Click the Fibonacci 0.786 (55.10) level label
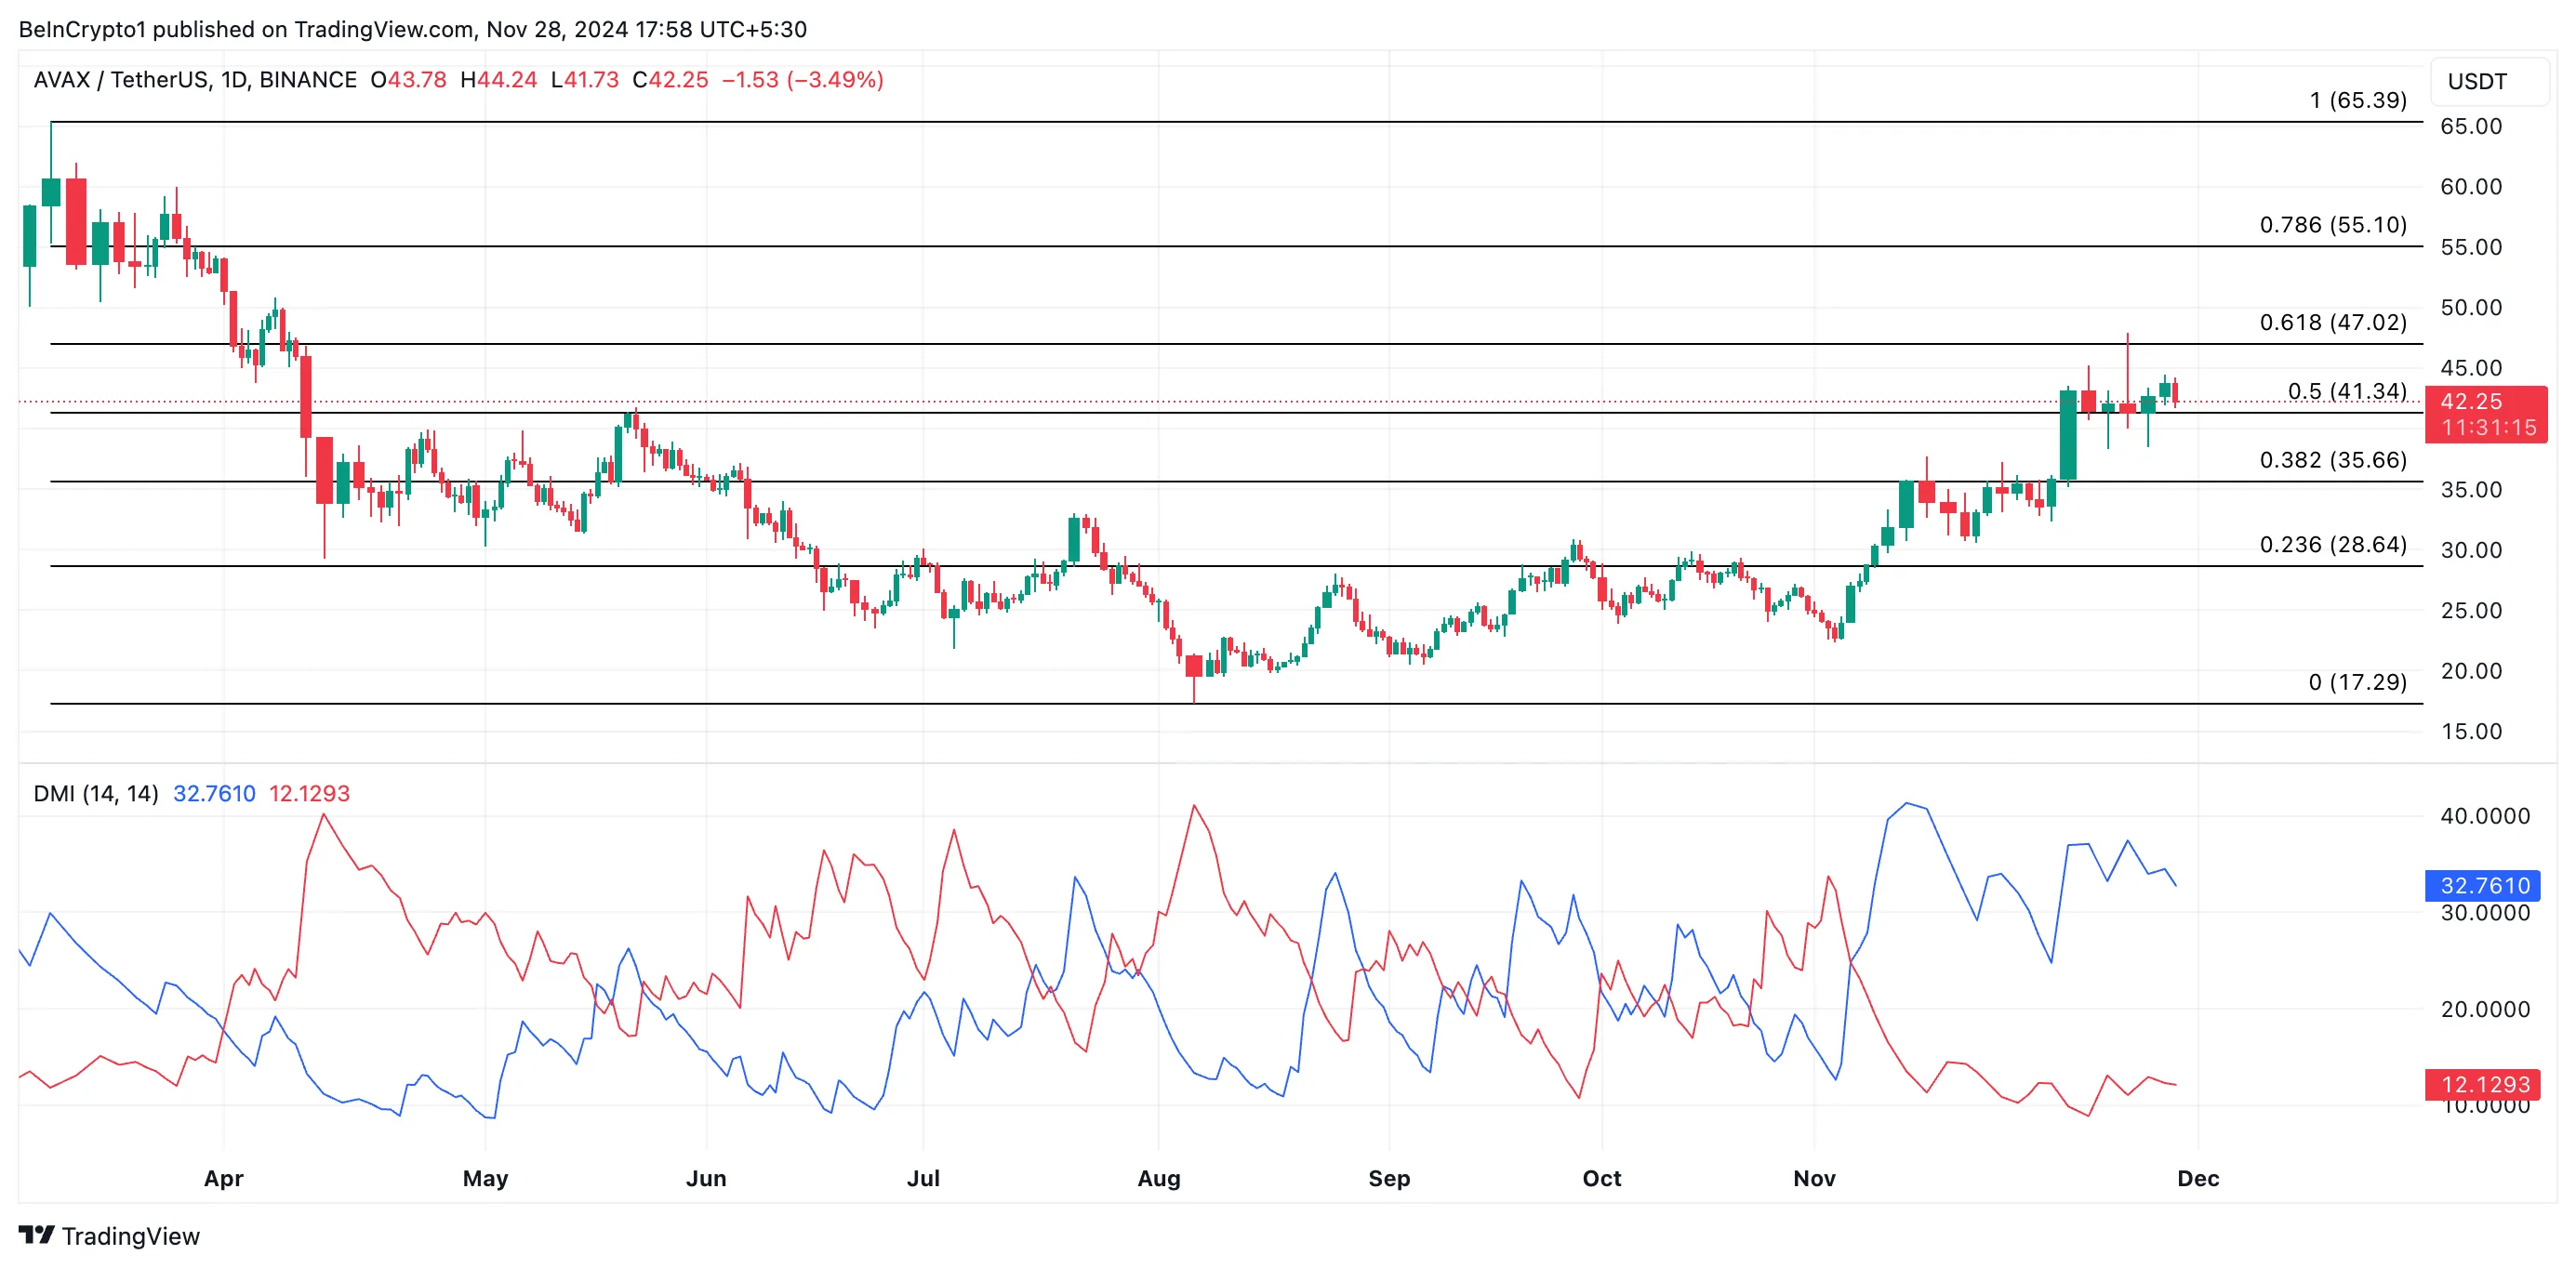The height and width of the screenshot is (1268, 2576). coord(2332,225)
